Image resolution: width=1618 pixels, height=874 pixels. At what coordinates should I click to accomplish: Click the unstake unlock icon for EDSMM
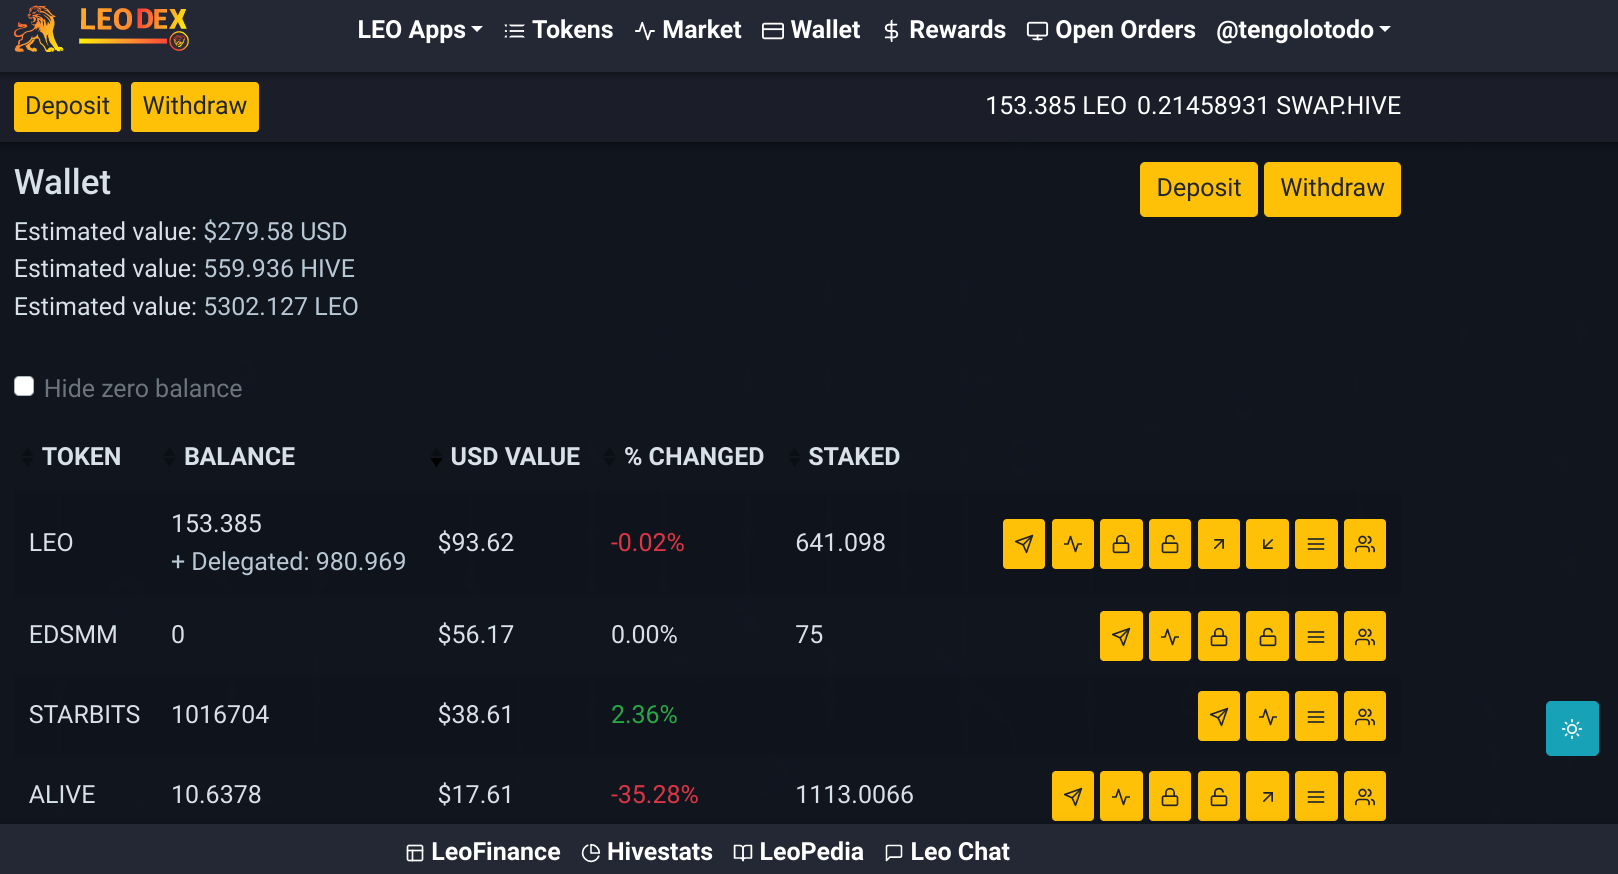(x=1267, y=636)
